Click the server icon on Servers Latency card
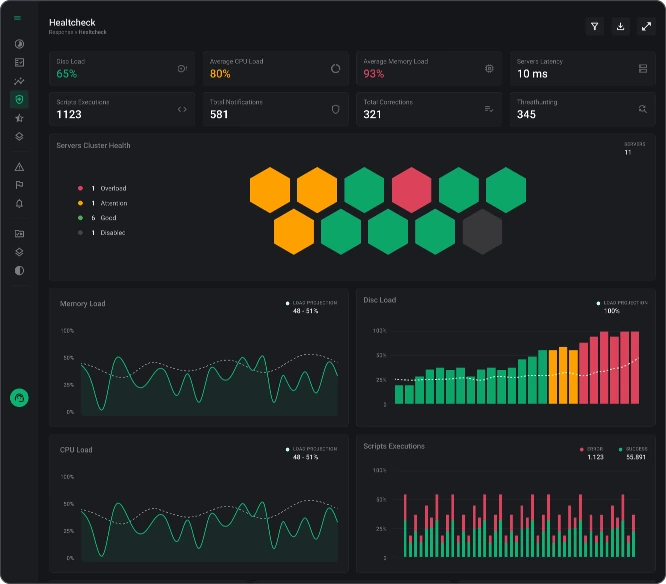This screenshot has height=584, width=666. point(643,68)
